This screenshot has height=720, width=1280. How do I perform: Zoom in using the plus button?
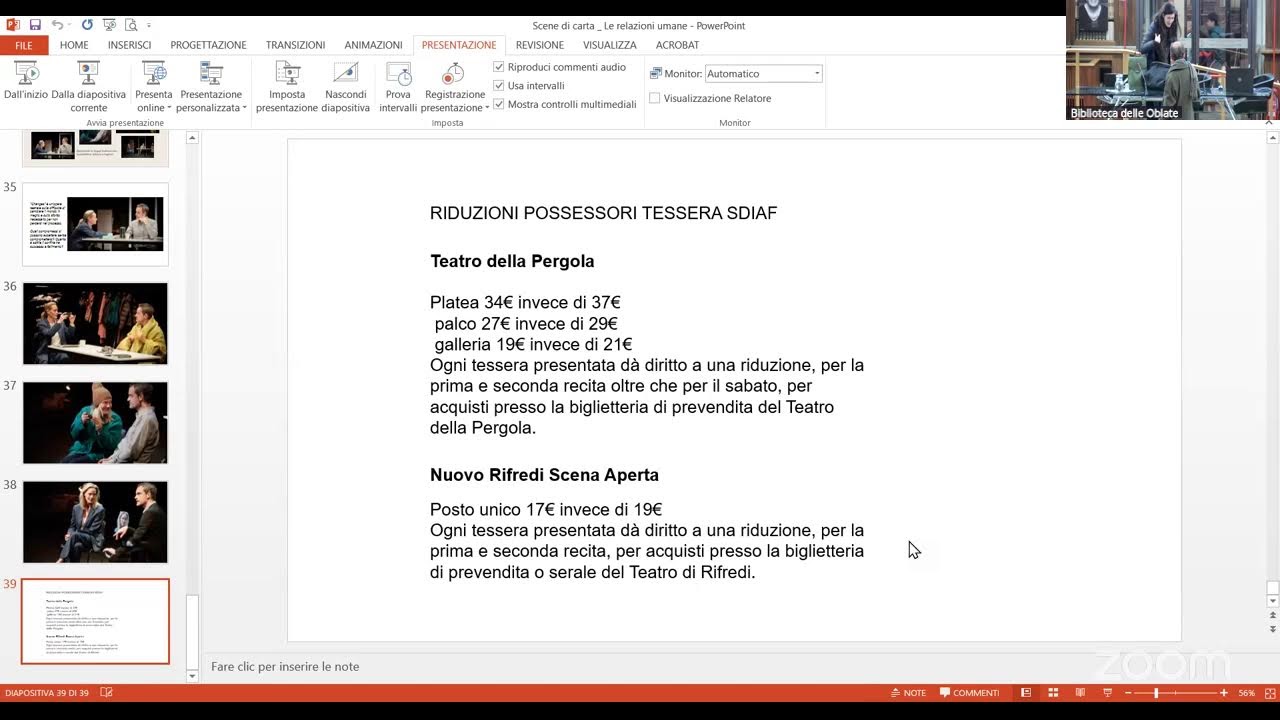[x=1224, y=693]
